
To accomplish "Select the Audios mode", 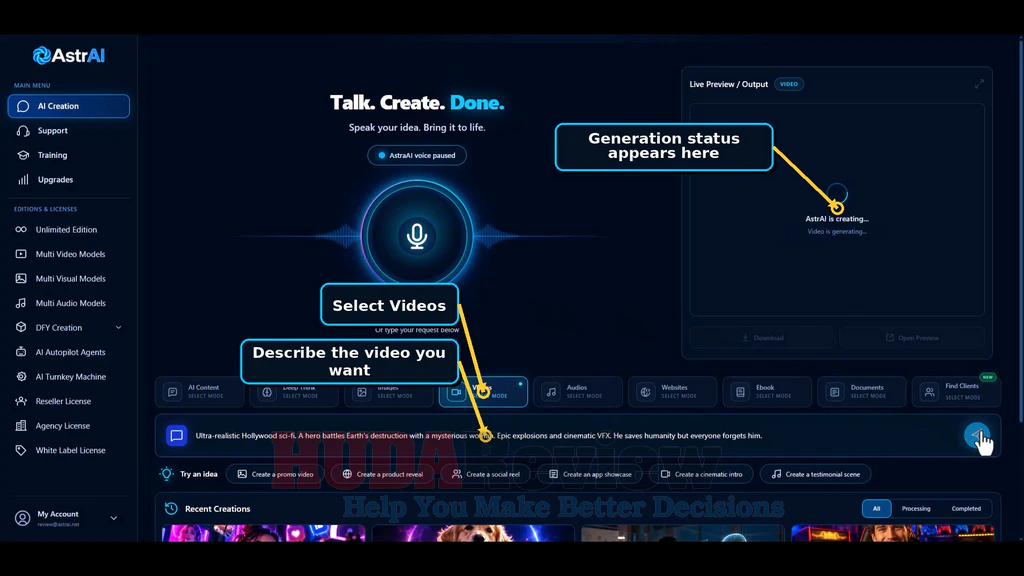I will tap(578, 392).
